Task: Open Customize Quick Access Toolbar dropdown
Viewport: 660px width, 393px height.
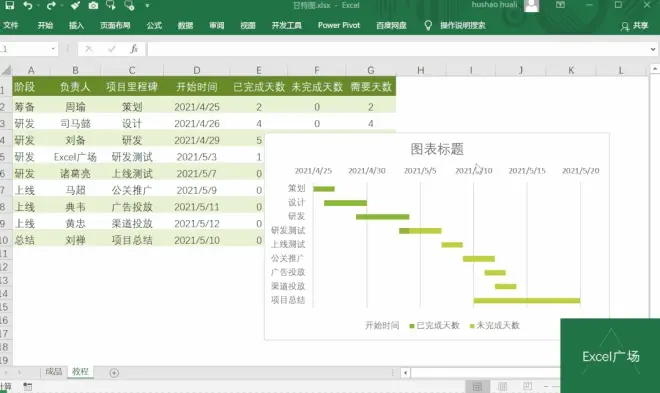Action: coord(147,6)
